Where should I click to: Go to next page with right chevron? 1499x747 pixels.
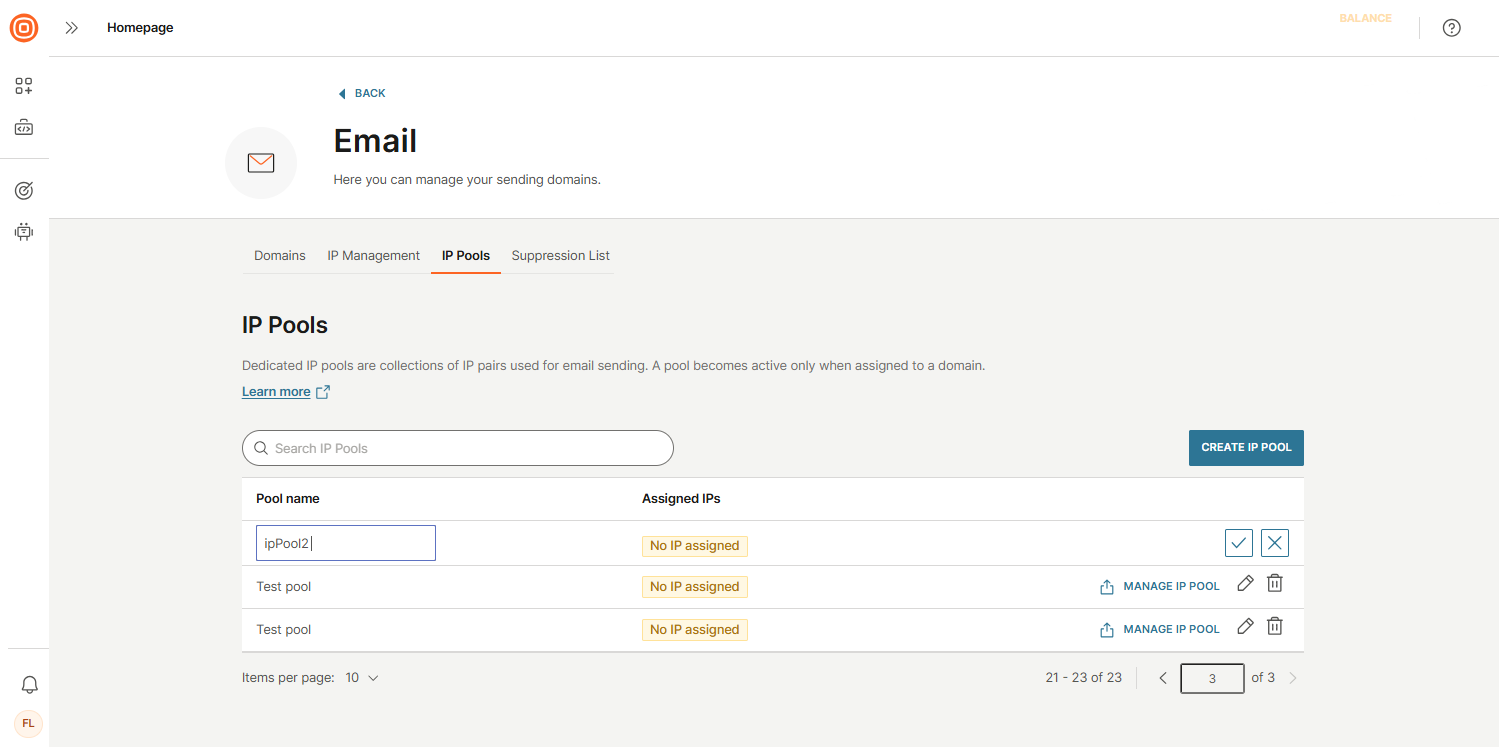click(1293, 677)
